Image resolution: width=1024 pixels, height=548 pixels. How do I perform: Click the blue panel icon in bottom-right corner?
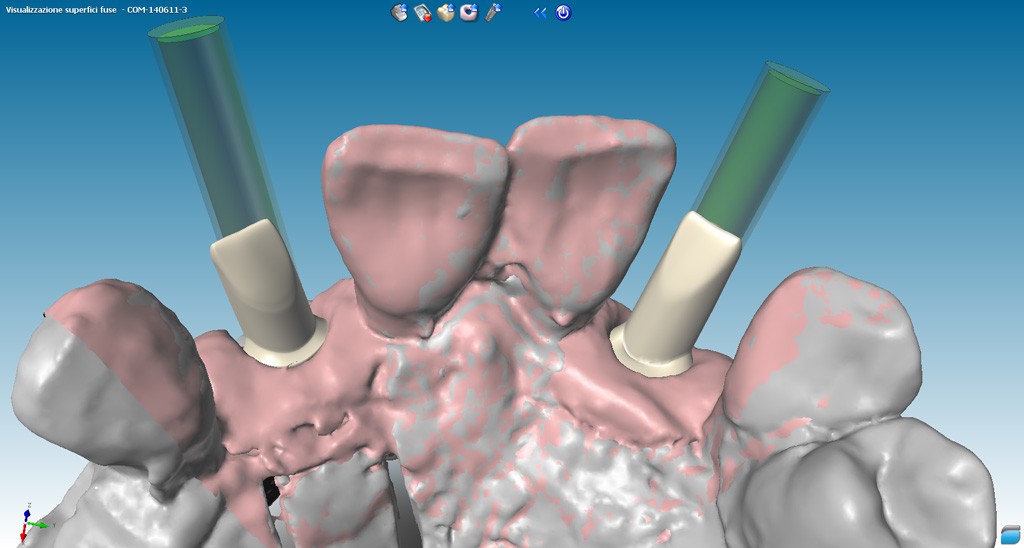1010,533
